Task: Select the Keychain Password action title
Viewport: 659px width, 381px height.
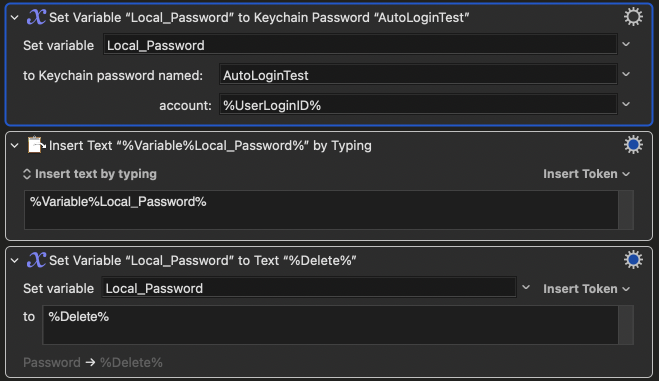Action: coord(259,18)
